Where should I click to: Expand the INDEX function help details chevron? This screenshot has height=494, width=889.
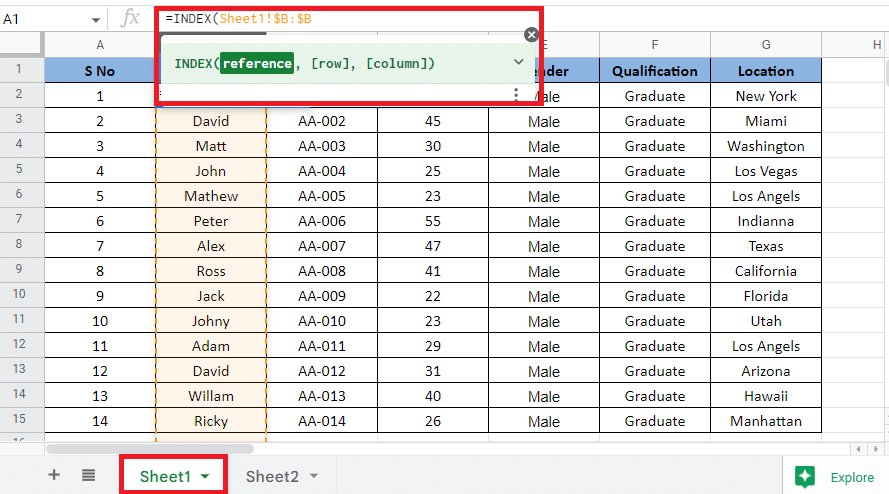pos(518,62)
